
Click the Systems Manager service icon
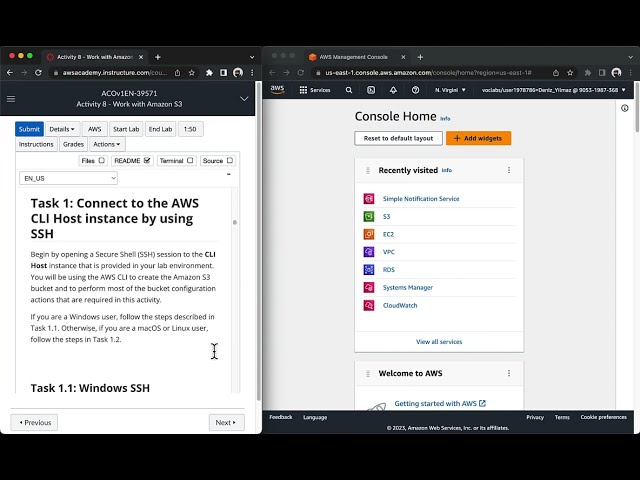coord(369,287)
